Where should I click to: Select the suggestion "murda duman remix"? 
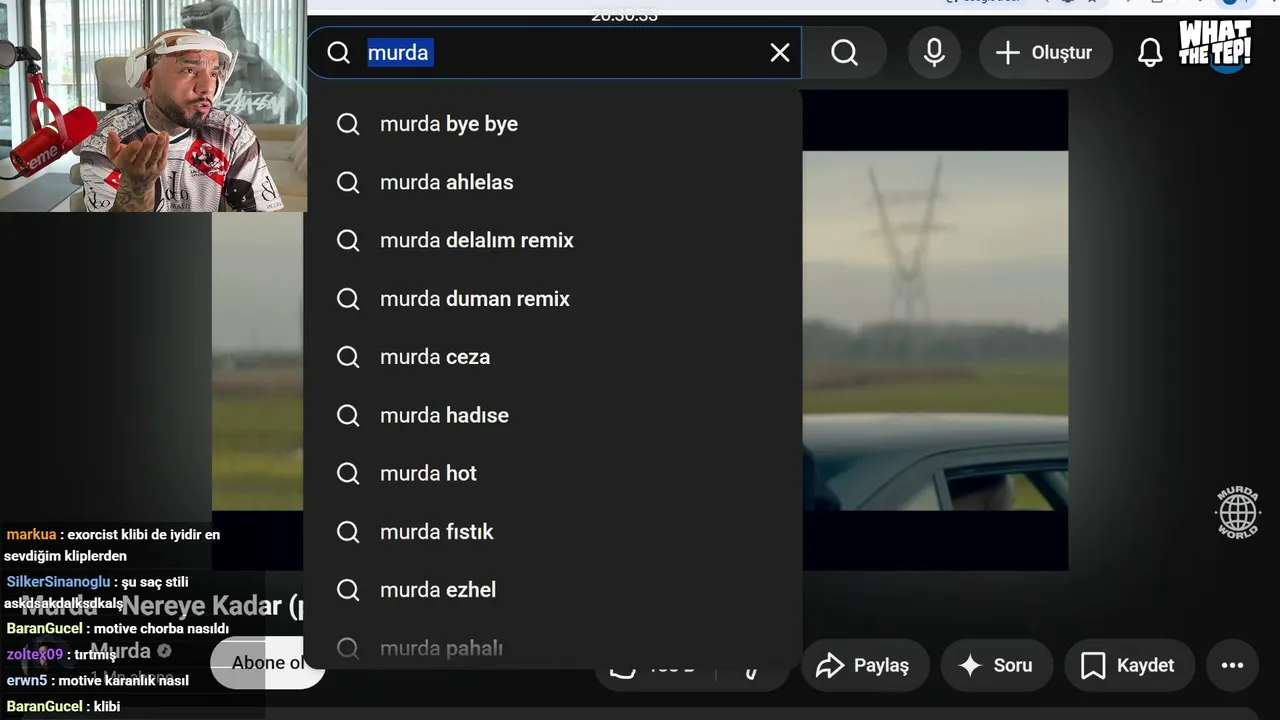pyautogui.click(x=553, y=298)
